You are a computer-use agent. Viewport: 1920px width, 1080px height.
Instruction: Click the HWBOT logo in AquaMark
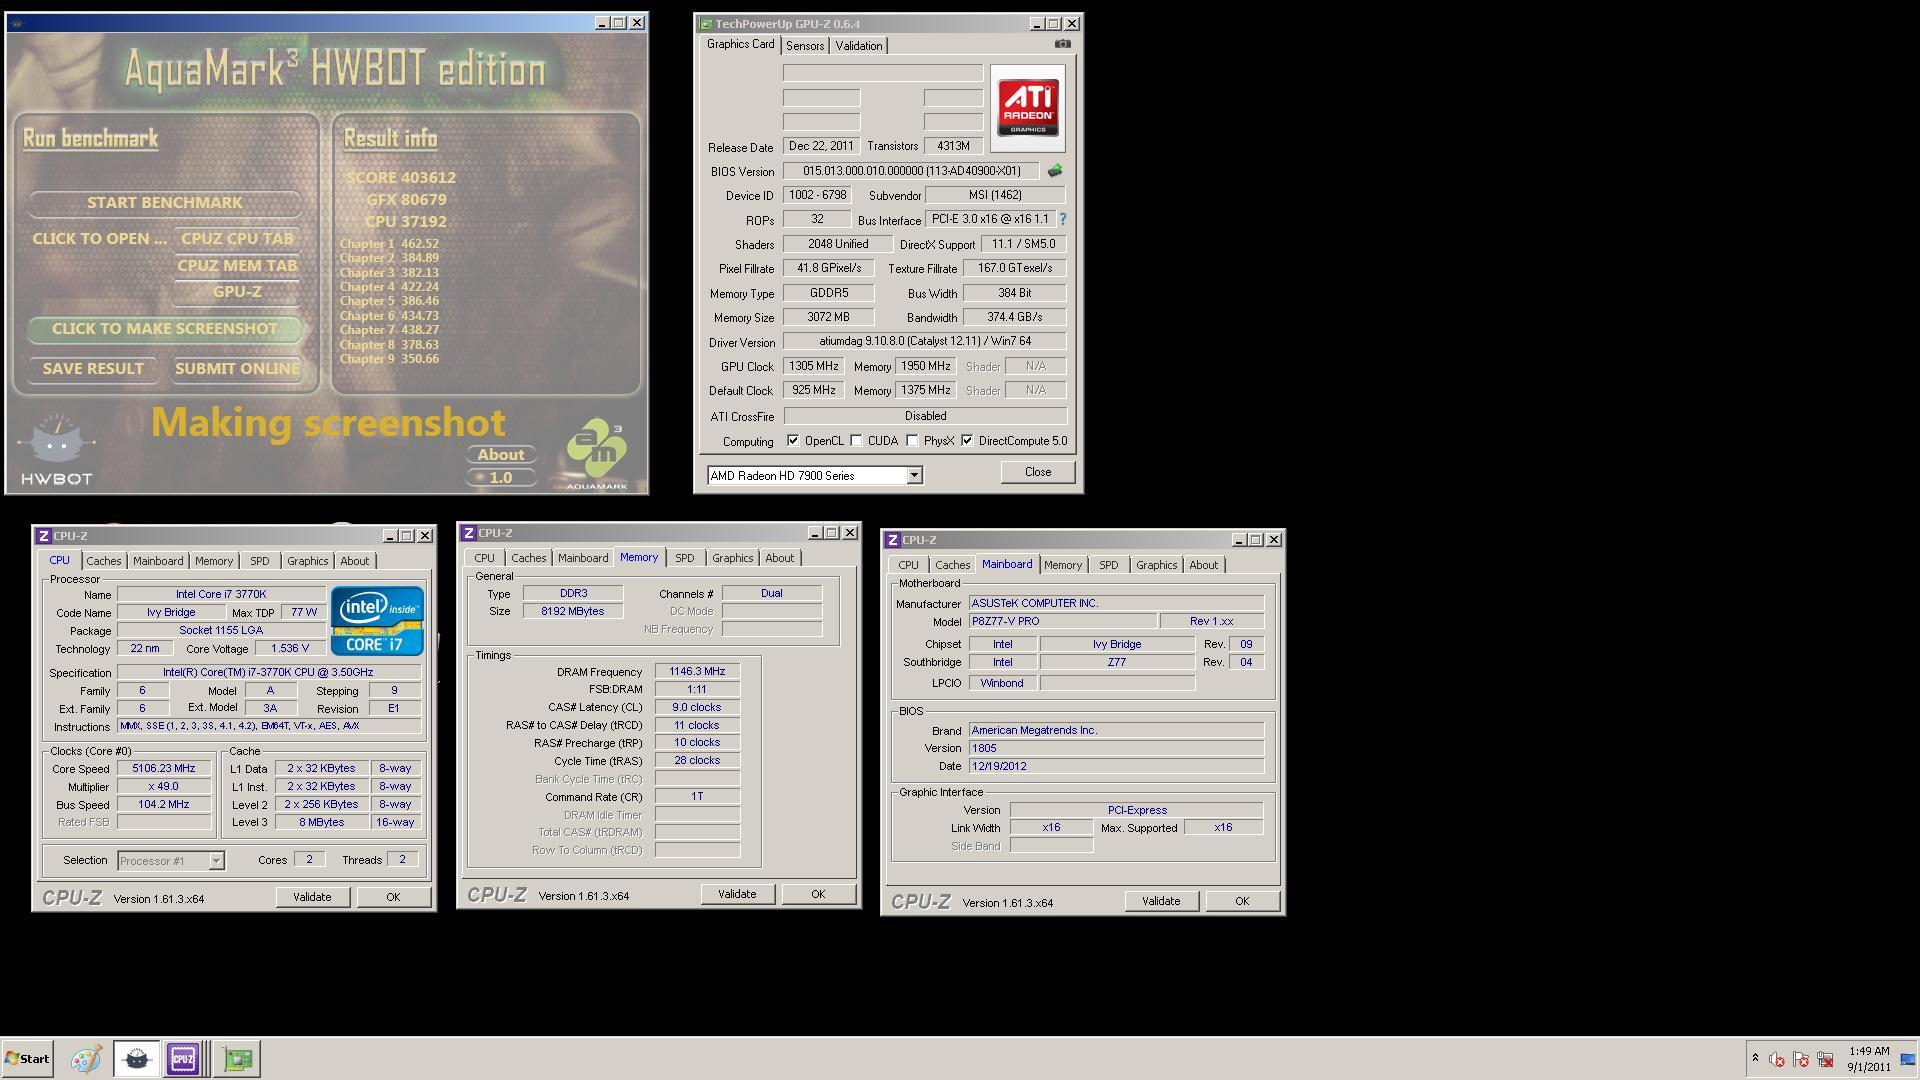click(x=57, y=451)
